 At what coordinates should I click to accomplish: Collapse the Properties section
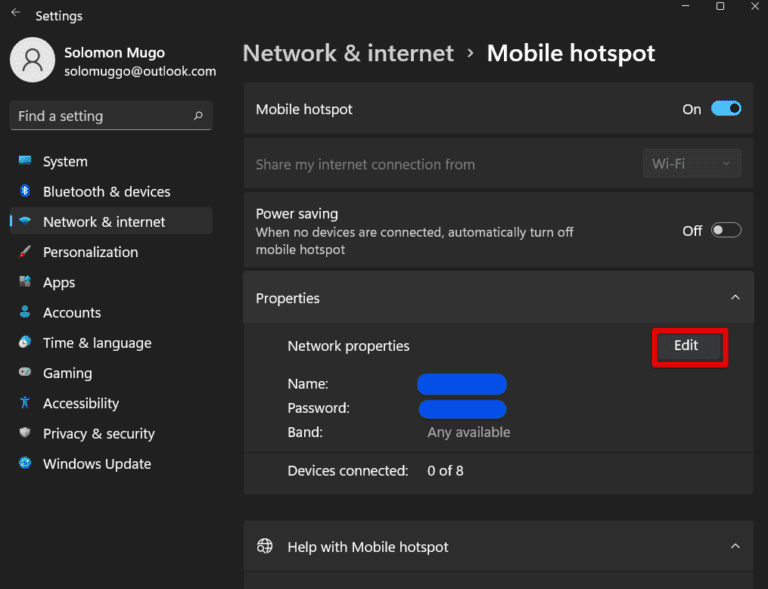(x=735, y=298)
